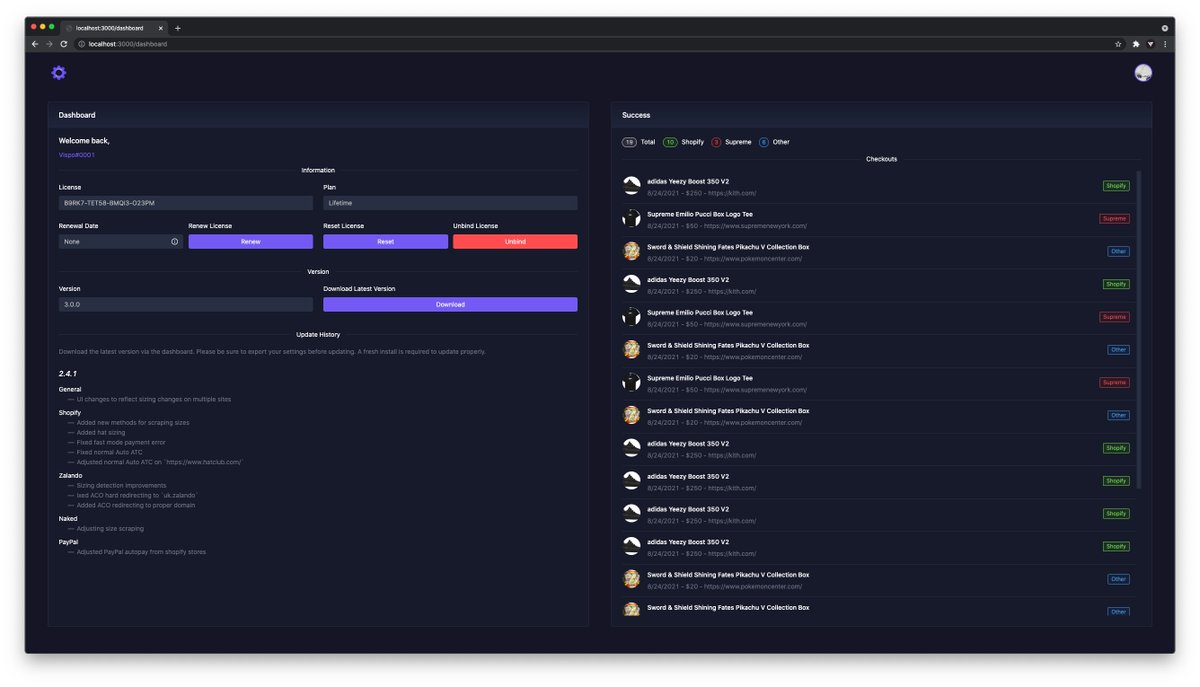Click the 'Fixed normal Auto ATC' line
This screenshot has height=687, width=1200.
point(110,452)
